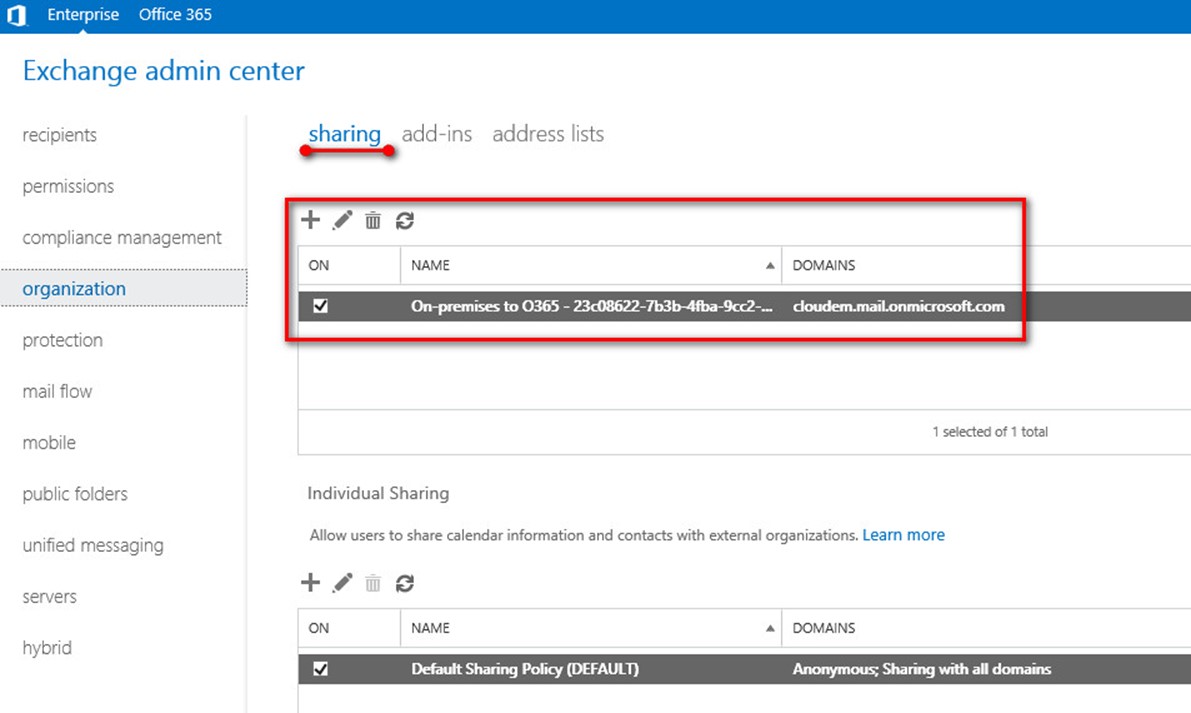Navigate to mail flow
Screen dimensions: 1191x713
[58, 391]
